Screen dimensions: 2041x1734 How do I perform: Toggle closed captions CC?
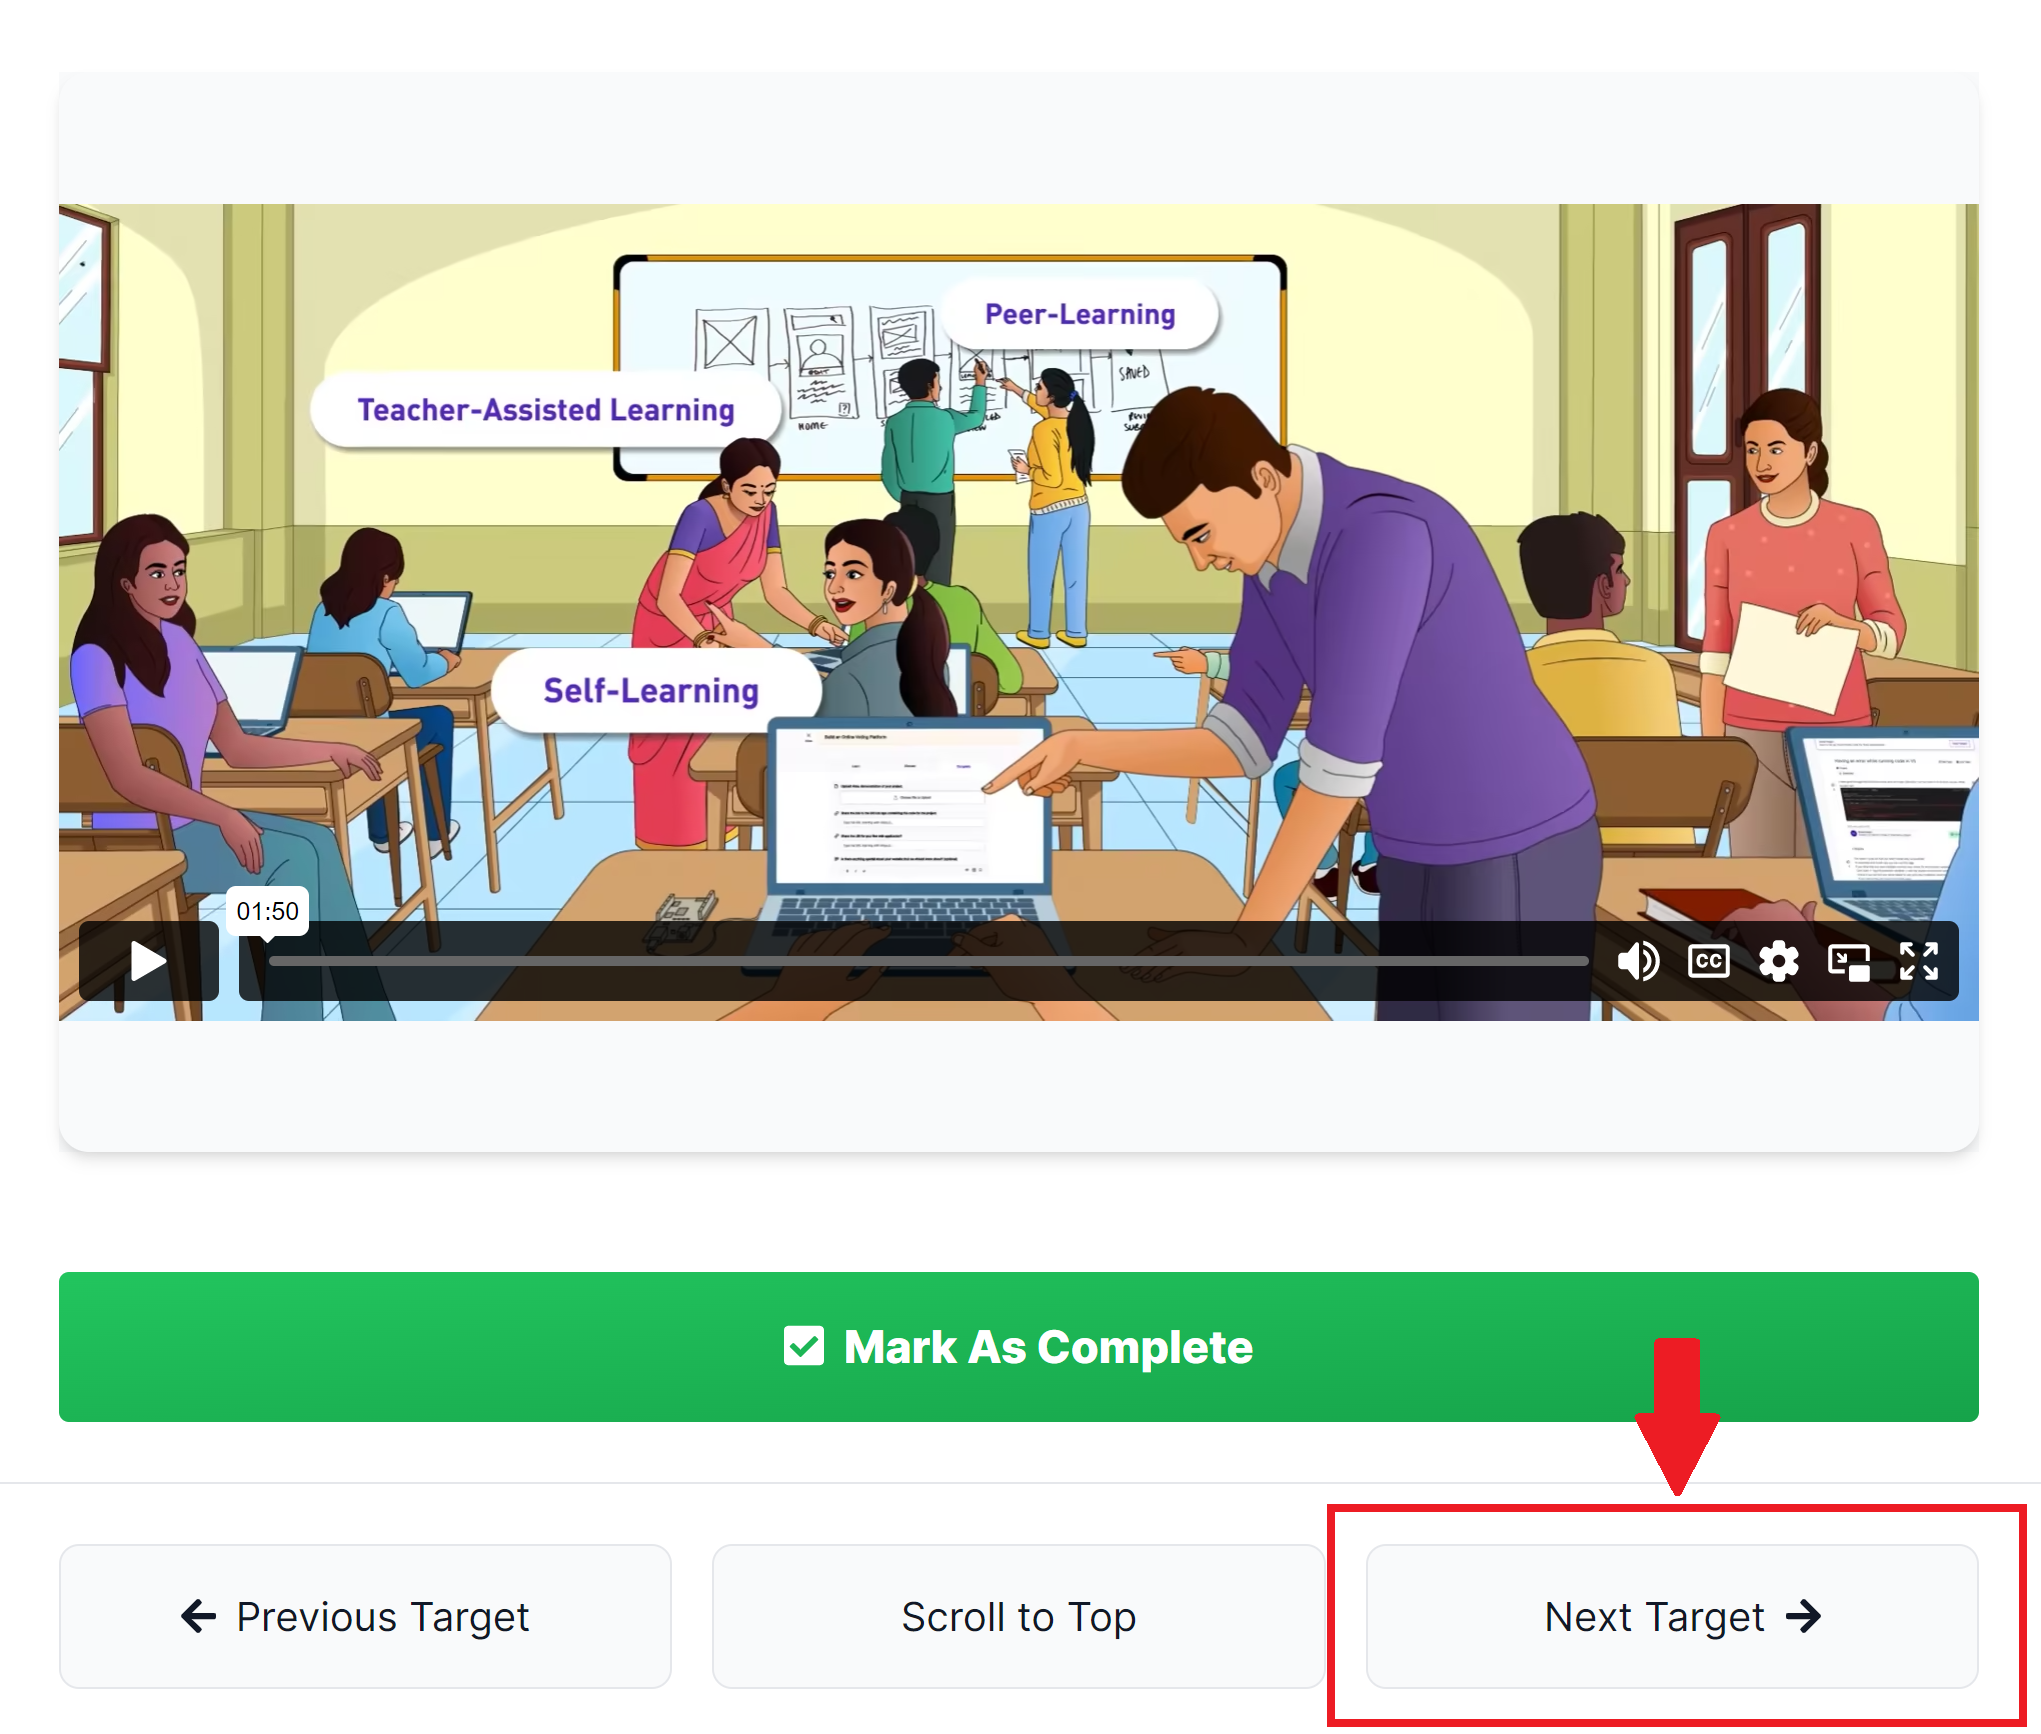(1708, 961)
